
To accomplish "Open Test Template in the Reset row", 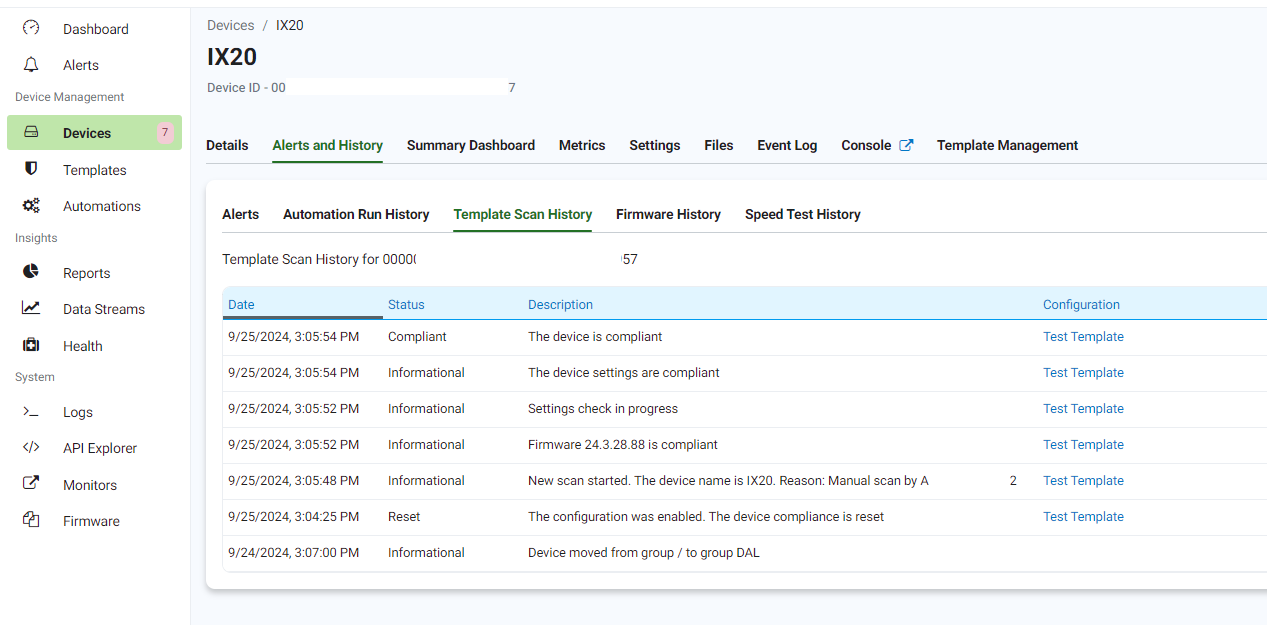I will (x=1083, y=516).
